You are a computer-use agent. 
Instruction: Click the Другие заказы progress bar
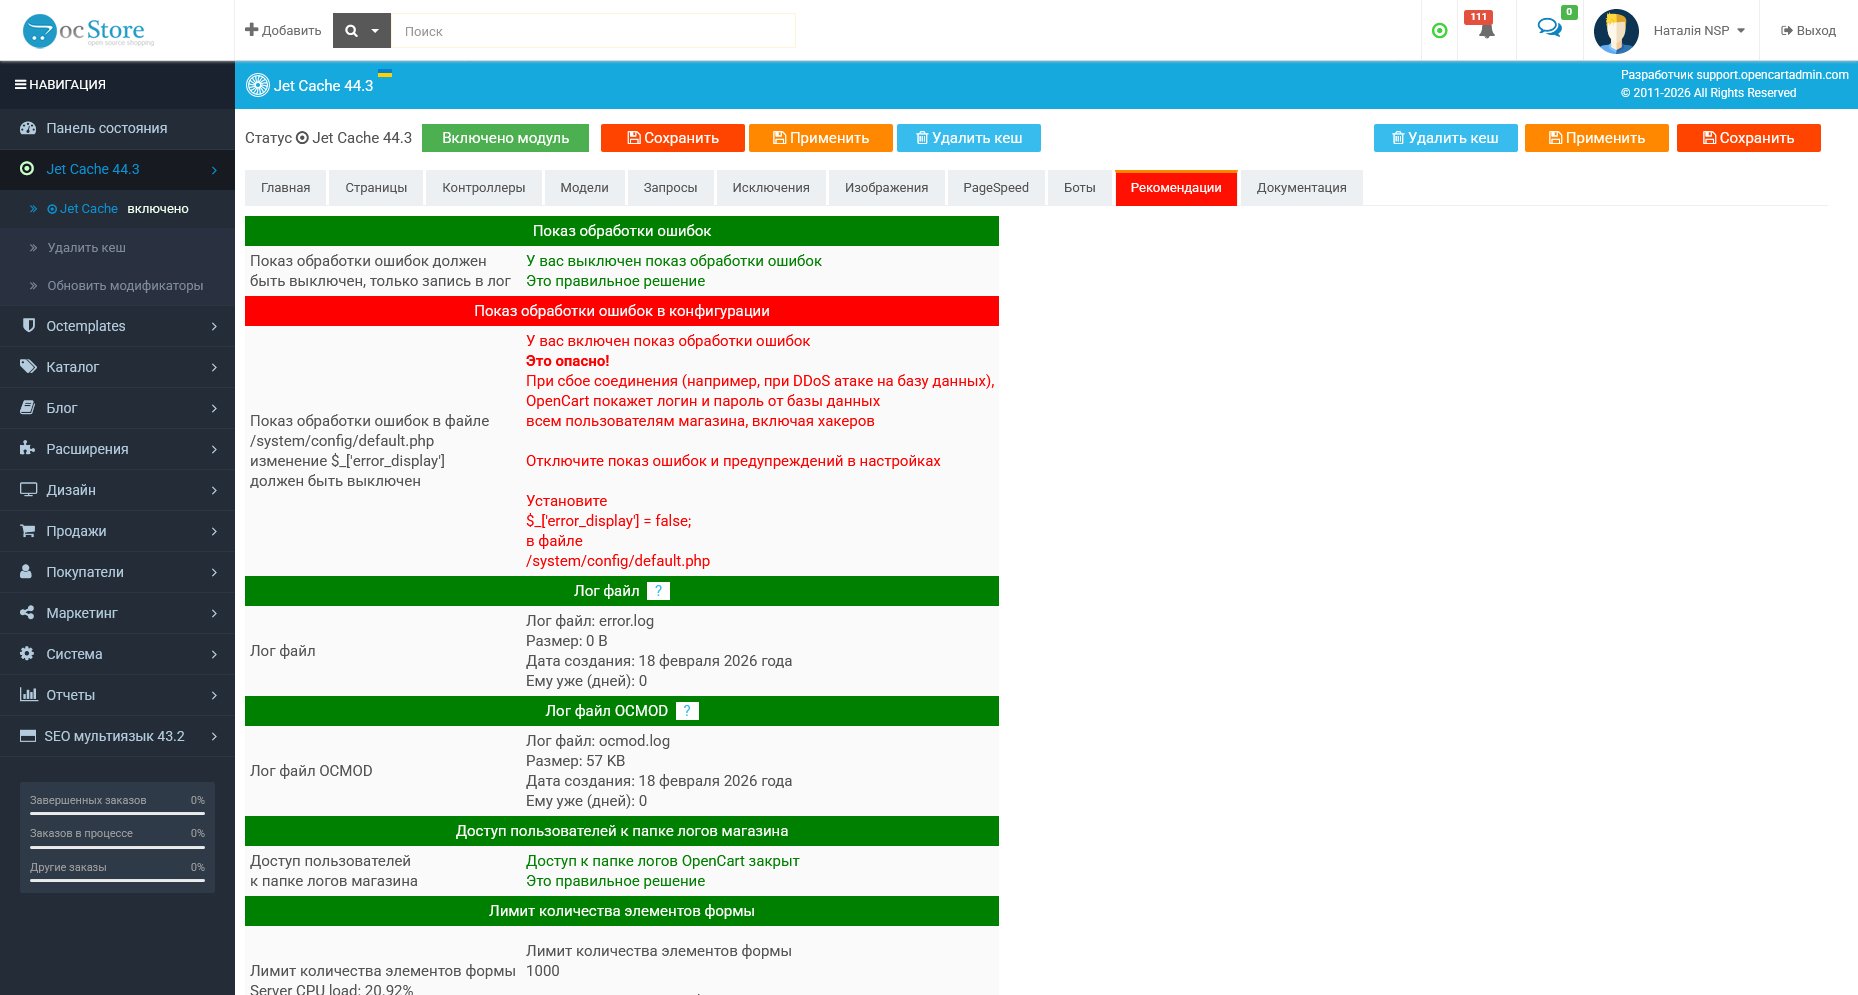(117, 880)
